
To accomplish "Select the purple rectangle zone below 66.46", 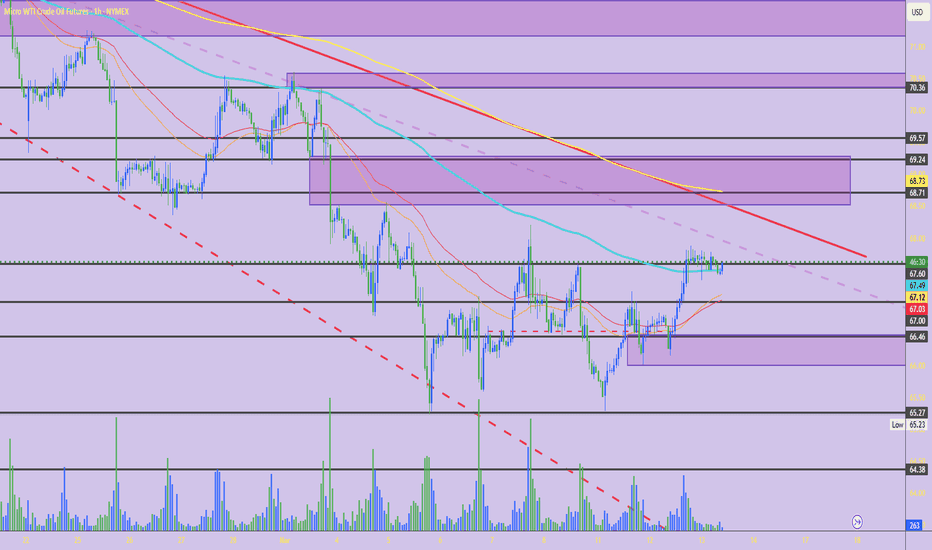I will [767, 350].
